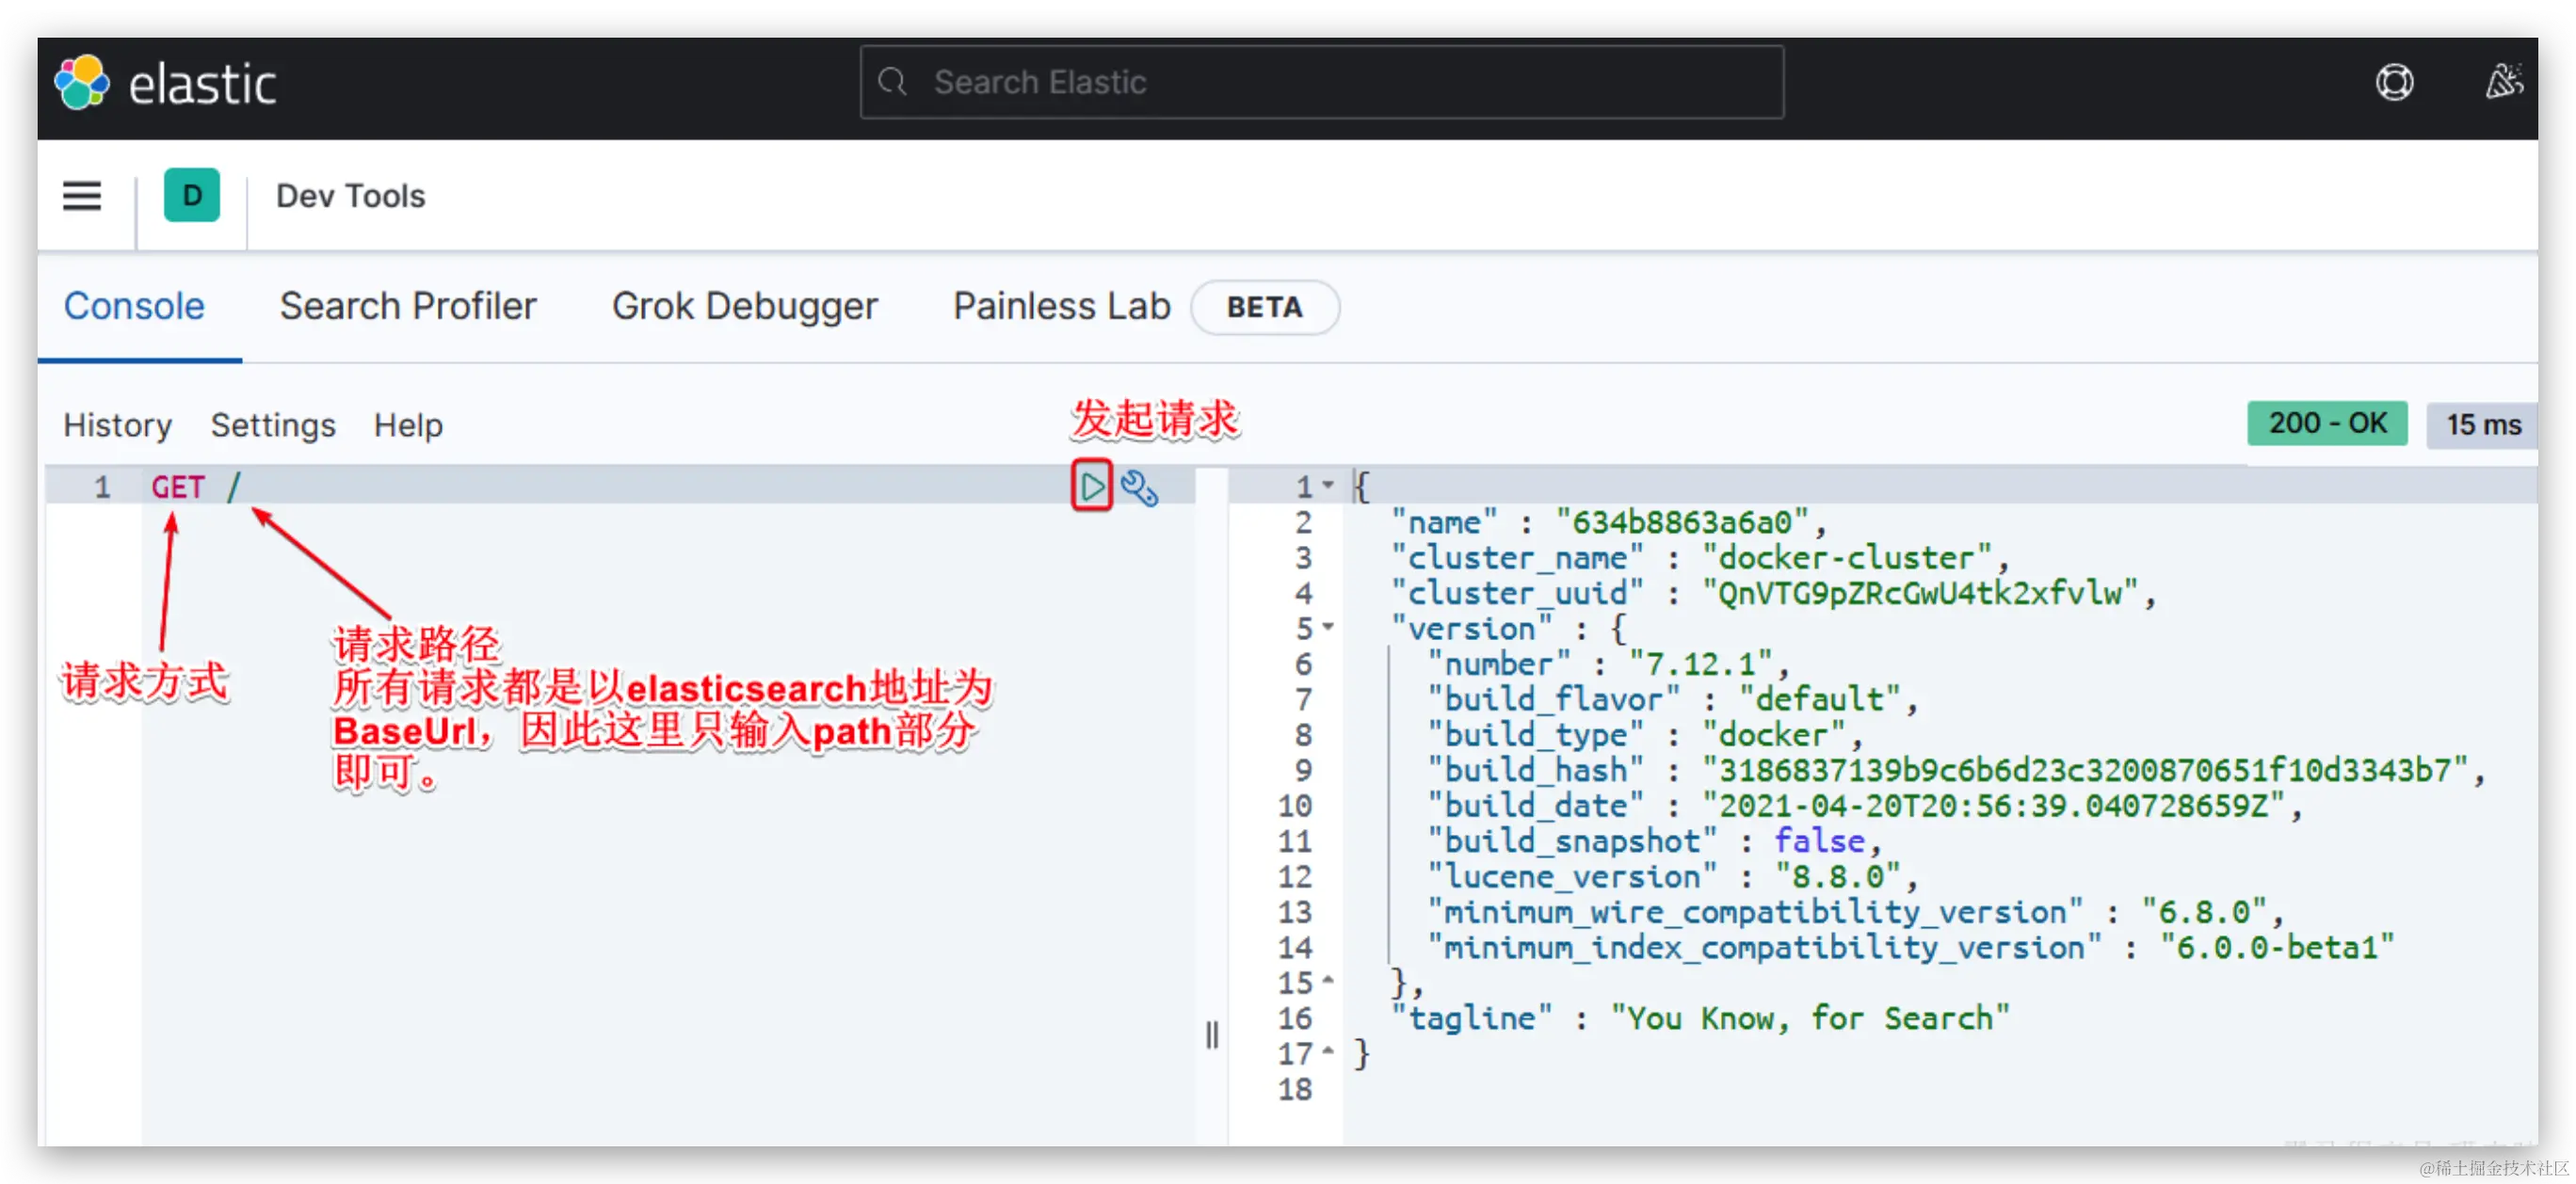This screenshot has width=2576, height=1184.
Task: Switch to the Search Profiler tab
Action: point(408,306)
